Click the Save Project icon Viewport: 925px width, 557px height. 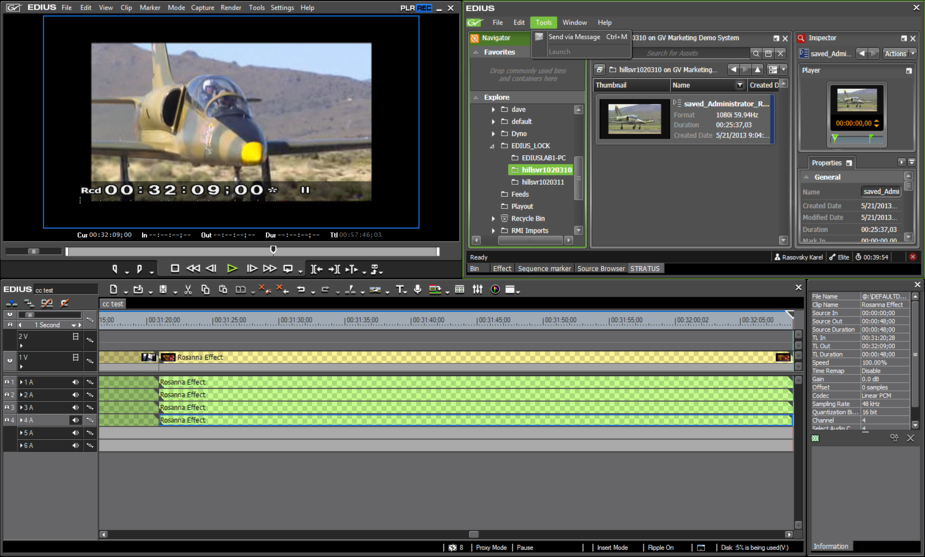(163, 289)
